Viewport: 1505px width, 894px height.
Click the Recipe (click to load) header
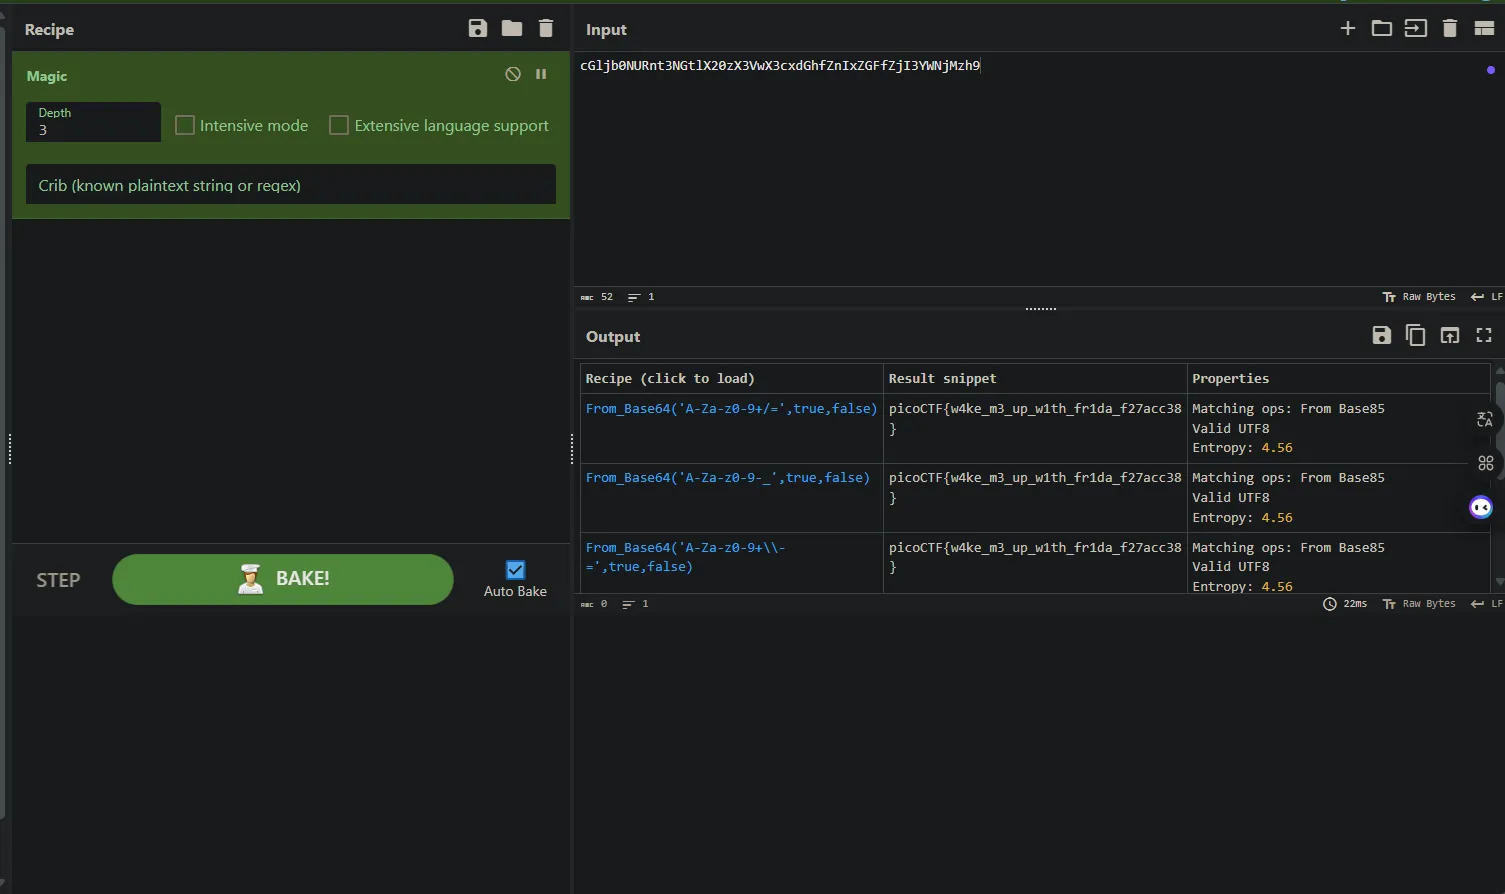tap(670, 378)
